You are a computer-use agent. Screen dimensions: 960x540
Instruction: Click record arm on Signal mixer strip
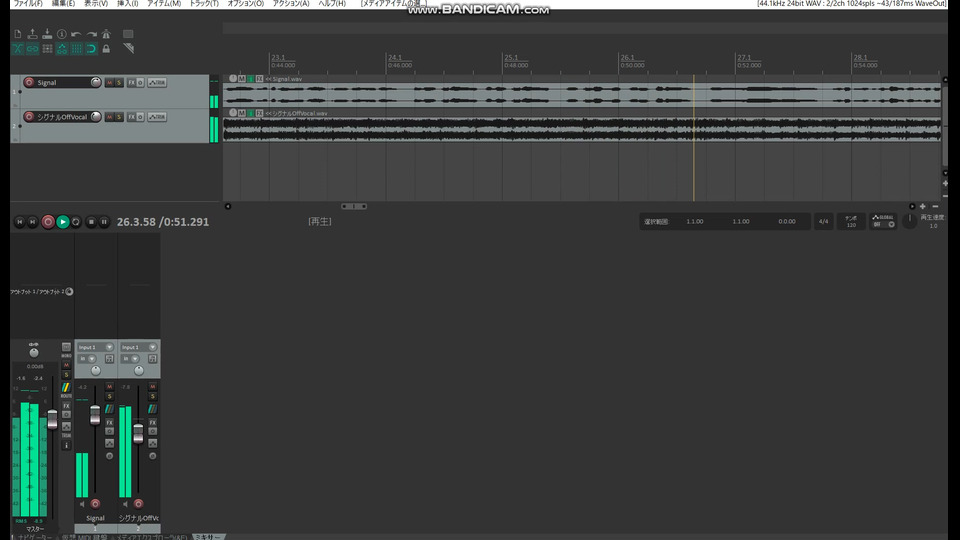tap(95, 504)
